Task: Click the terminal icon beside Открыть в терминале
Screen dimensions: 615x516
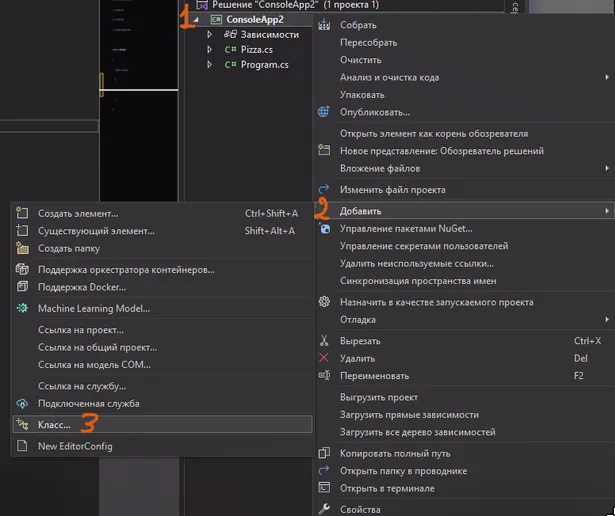Action: (324, 488)
